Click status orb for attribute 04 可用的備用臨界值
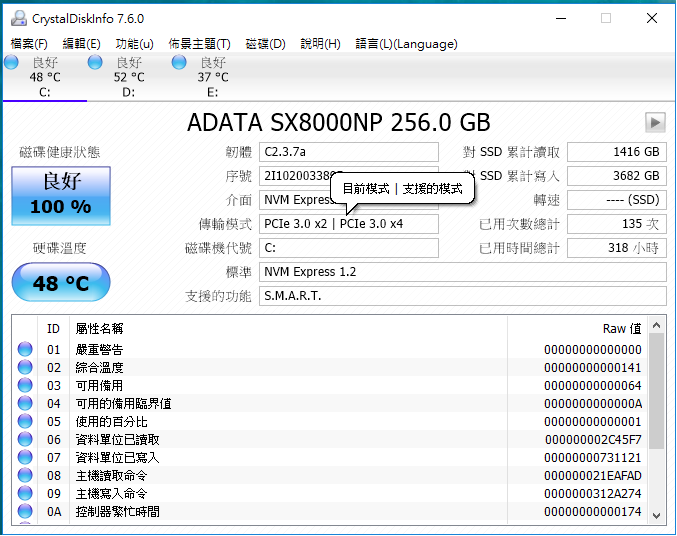677x536 pixels. (25, 403)
